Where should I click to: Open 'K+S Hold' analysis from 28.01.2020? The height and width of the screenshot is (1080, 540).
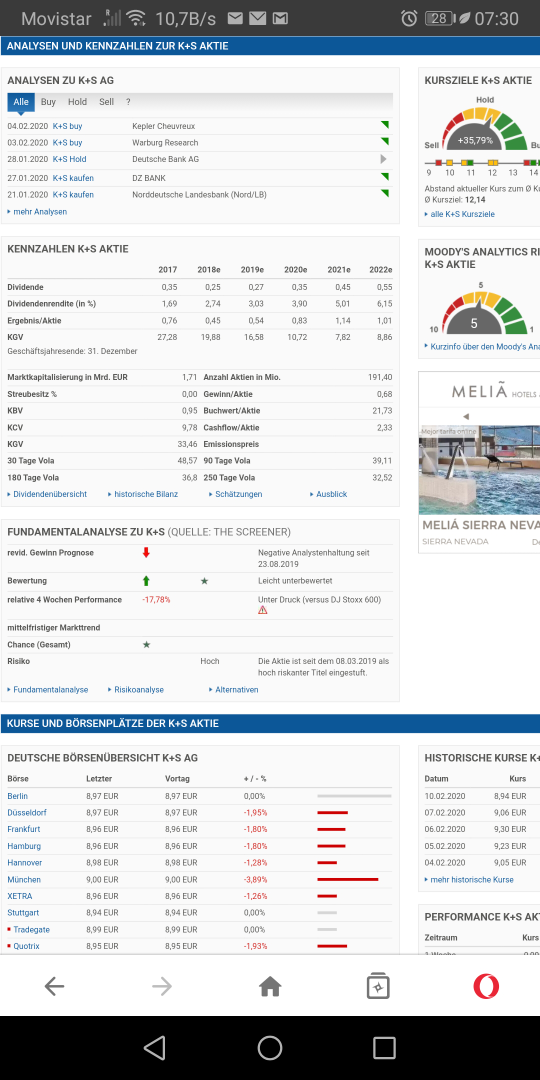point(70,159)
